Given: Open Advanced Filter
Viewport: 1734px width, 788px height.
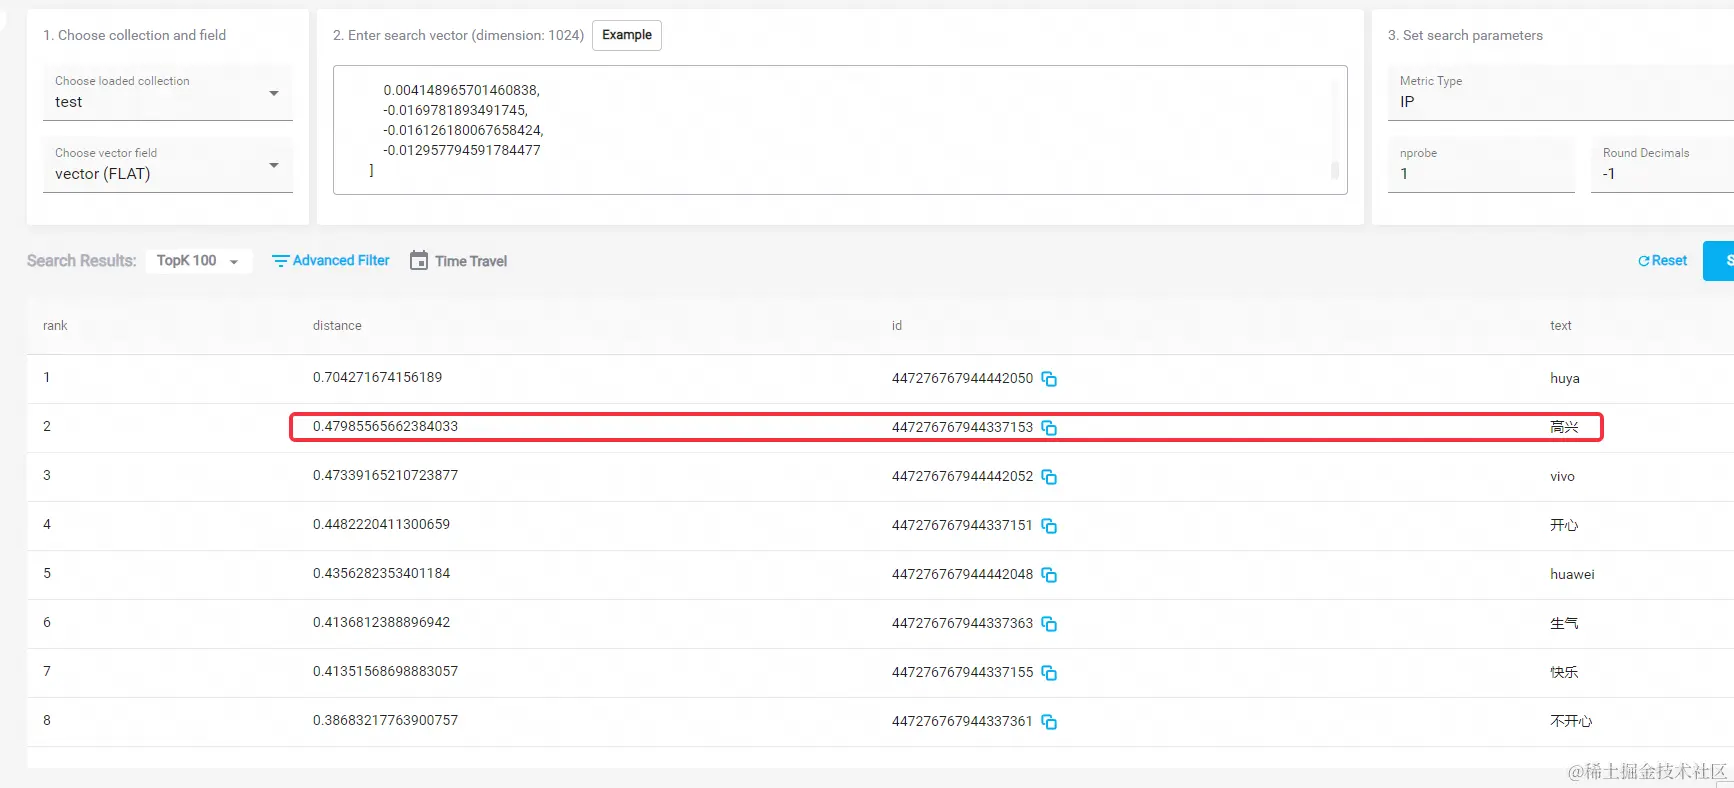Looking at the screenshot, I should [331, 261].
